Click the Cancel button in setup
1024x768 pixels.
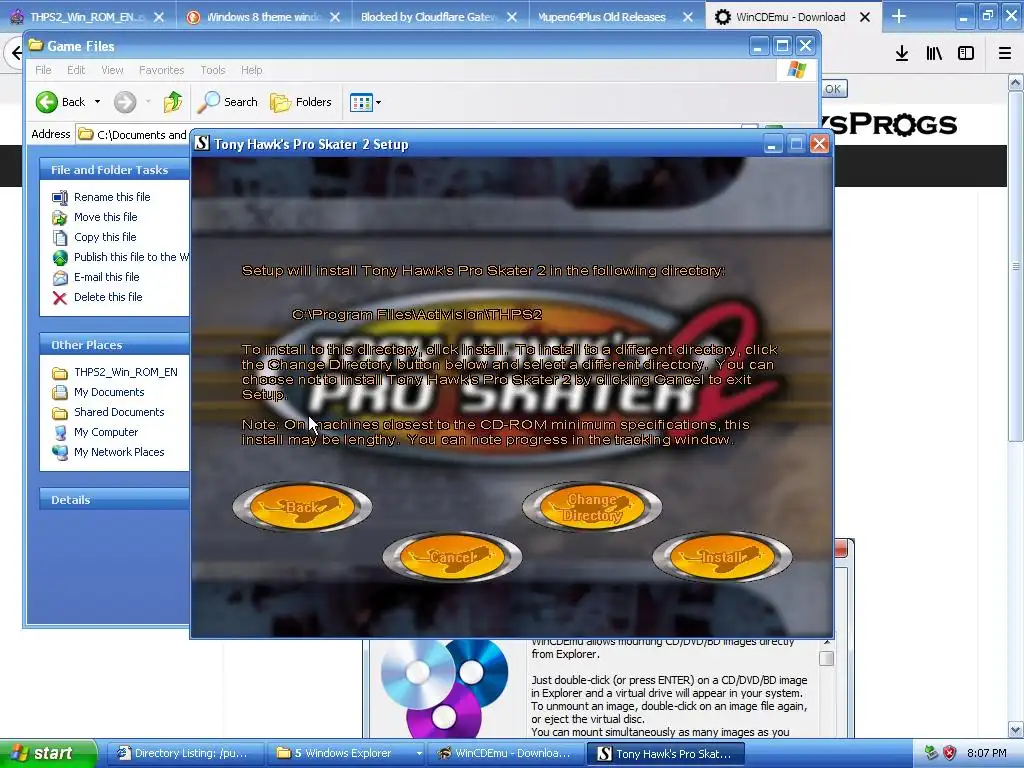tap(452, 556)
